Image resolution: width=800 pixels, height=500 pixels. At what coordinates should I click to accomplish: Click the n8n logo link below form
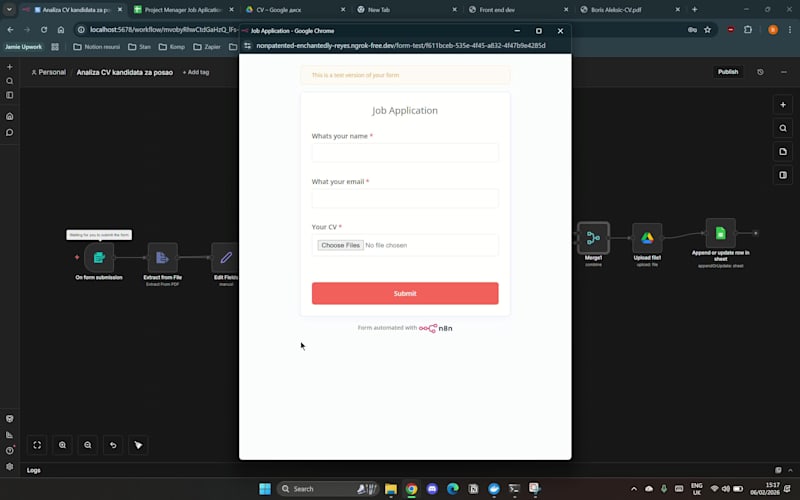(435, 328)
